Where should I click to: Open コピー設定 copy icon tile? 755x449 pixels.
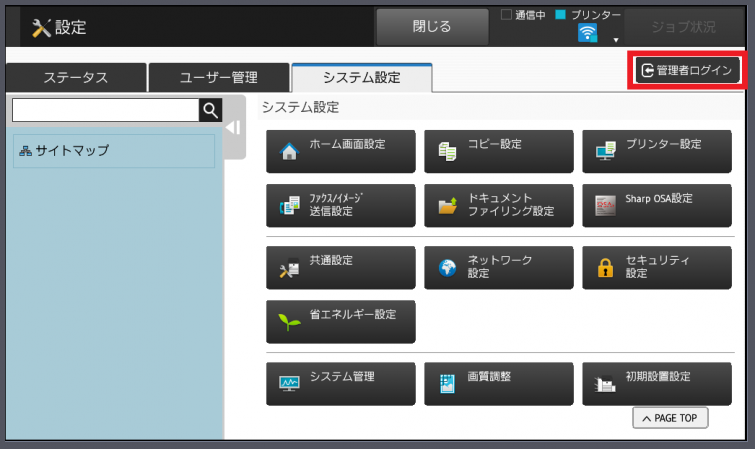pos(498,151)
